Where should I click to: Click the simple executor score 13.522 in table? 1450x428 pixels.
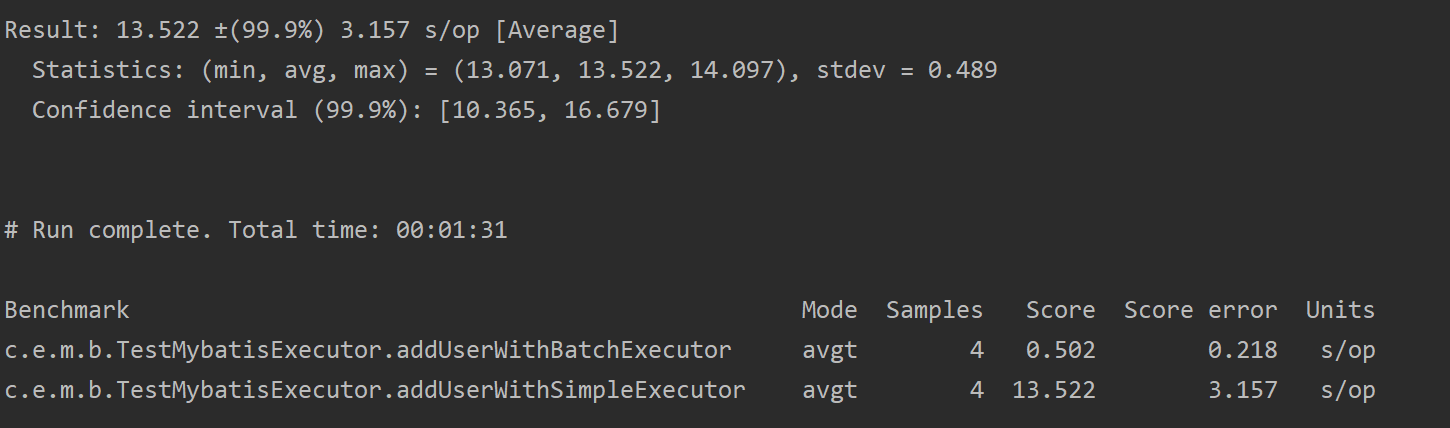click(1053, 390)
